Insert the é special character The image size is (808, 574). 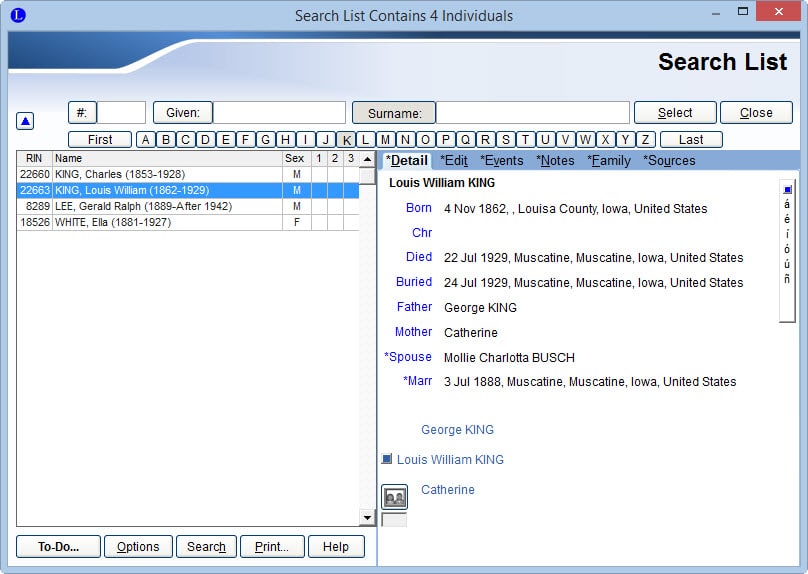(x=787, y=220)
